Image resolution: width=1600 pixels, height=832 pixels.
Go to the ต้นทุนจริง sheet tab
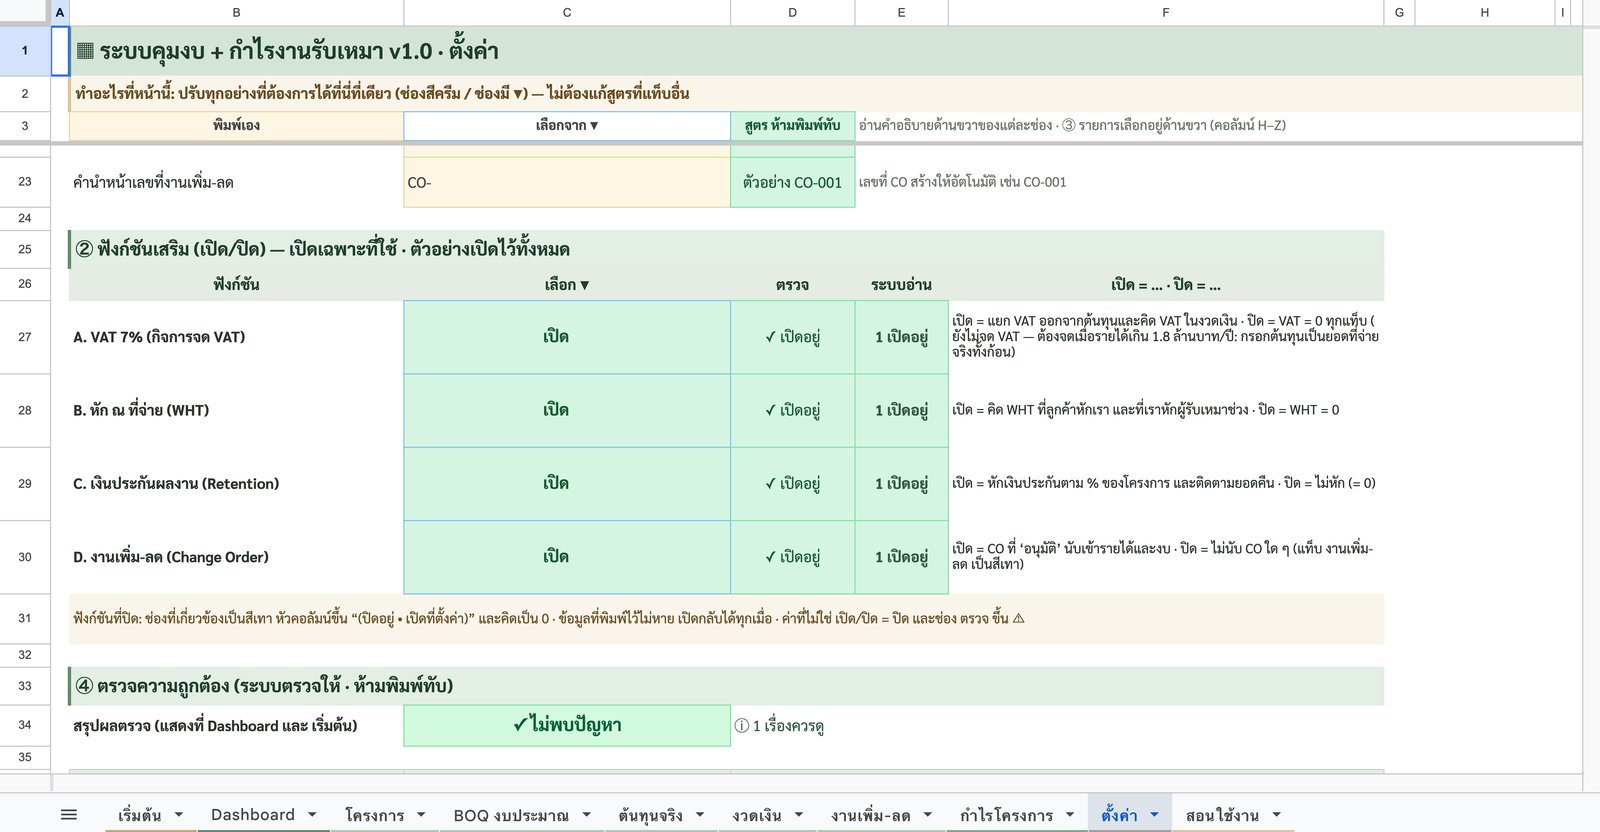(x=650, y=815)
